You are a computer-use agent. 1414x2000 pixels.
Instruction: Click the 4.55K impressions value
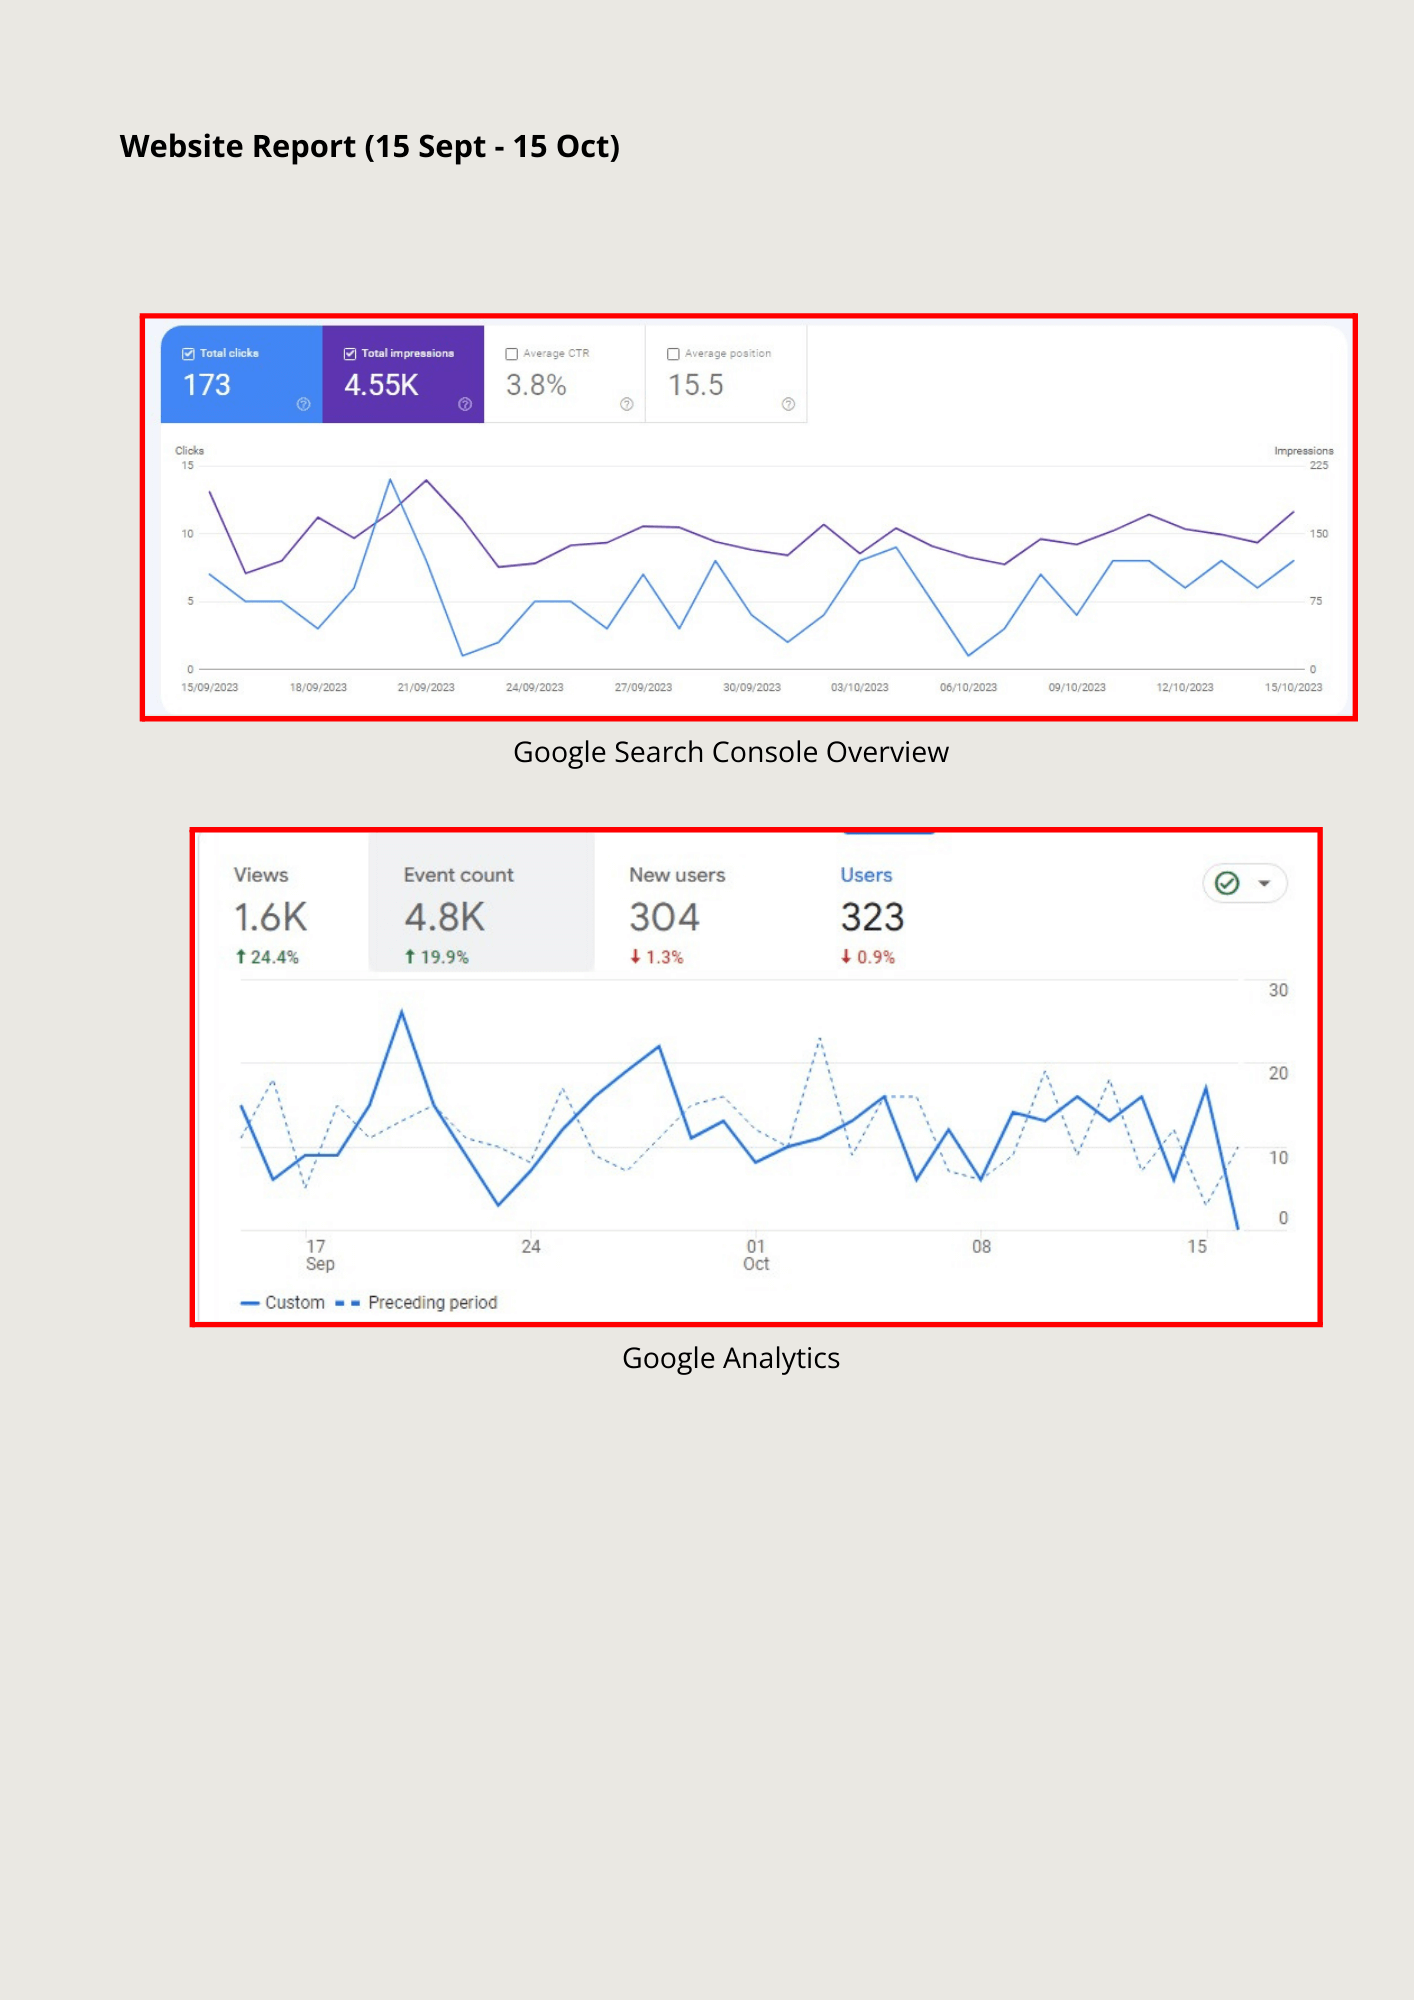381,385
